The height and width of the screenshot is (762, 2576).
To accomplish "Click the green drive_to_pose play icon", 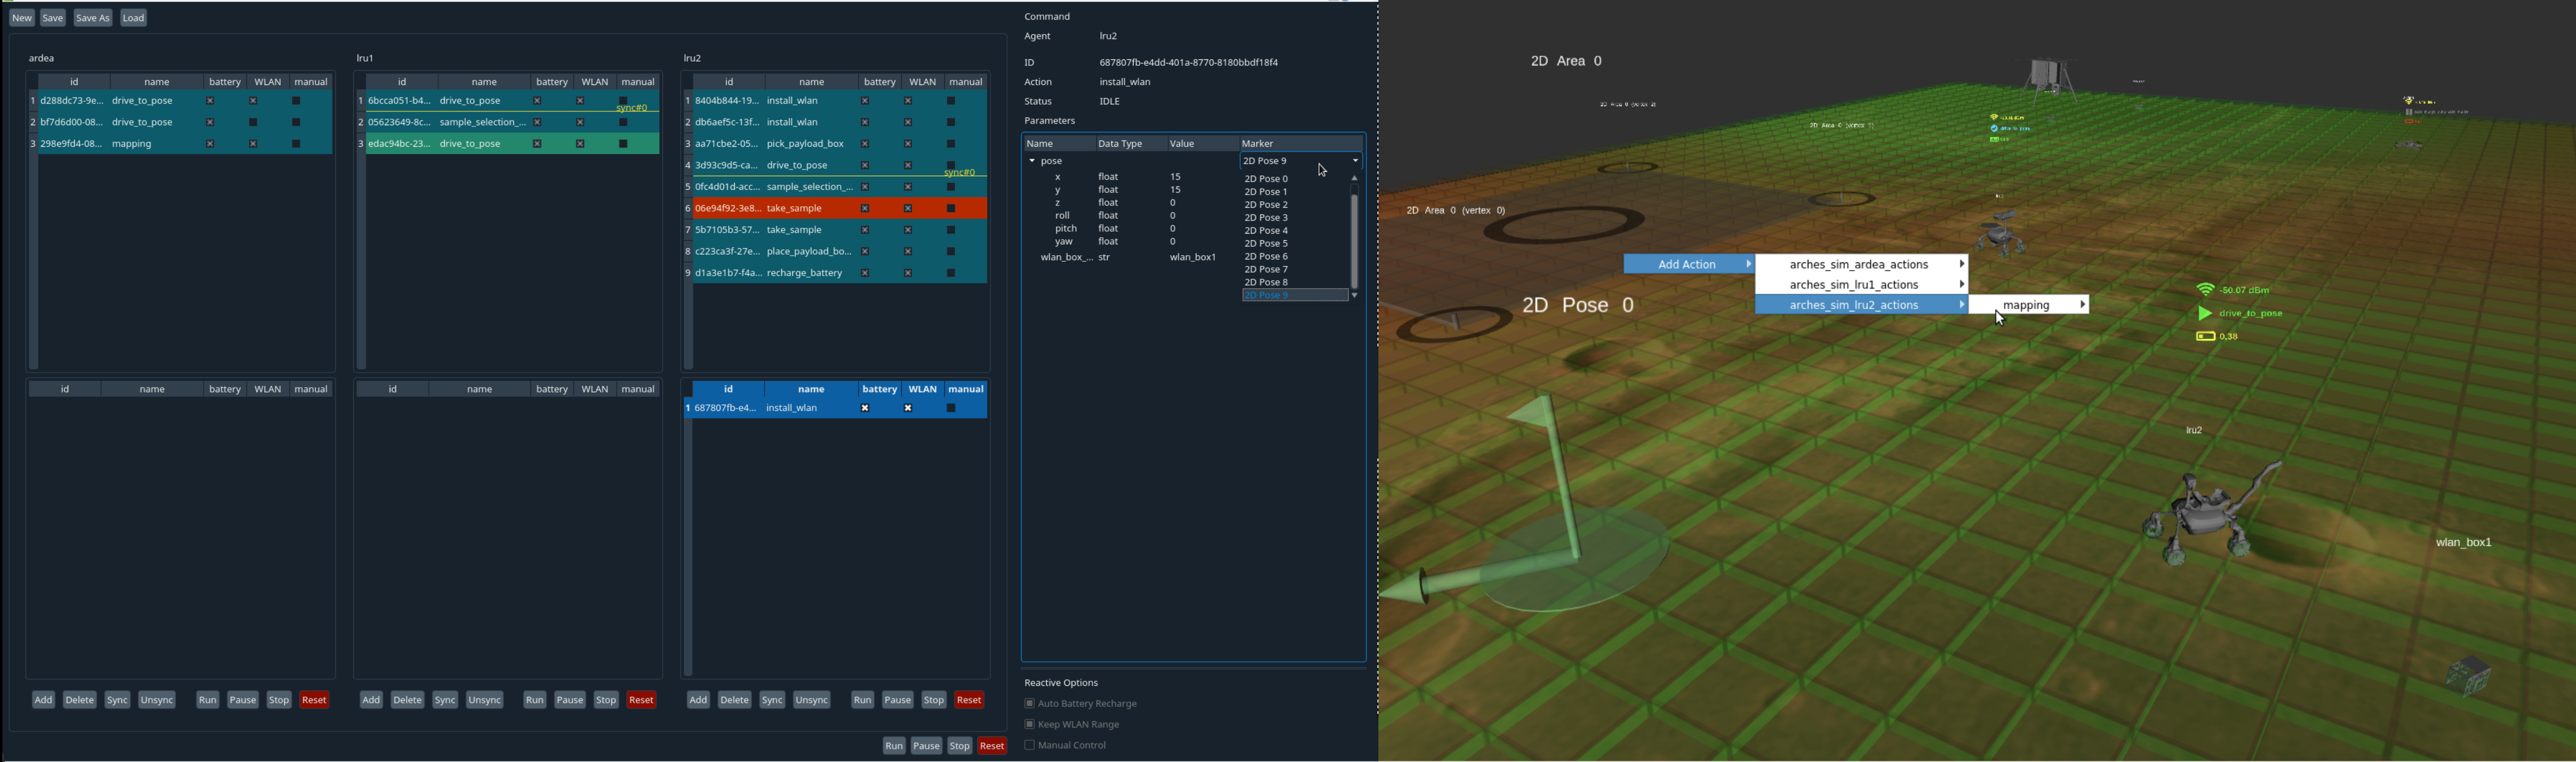I will tap(2204, 314).
